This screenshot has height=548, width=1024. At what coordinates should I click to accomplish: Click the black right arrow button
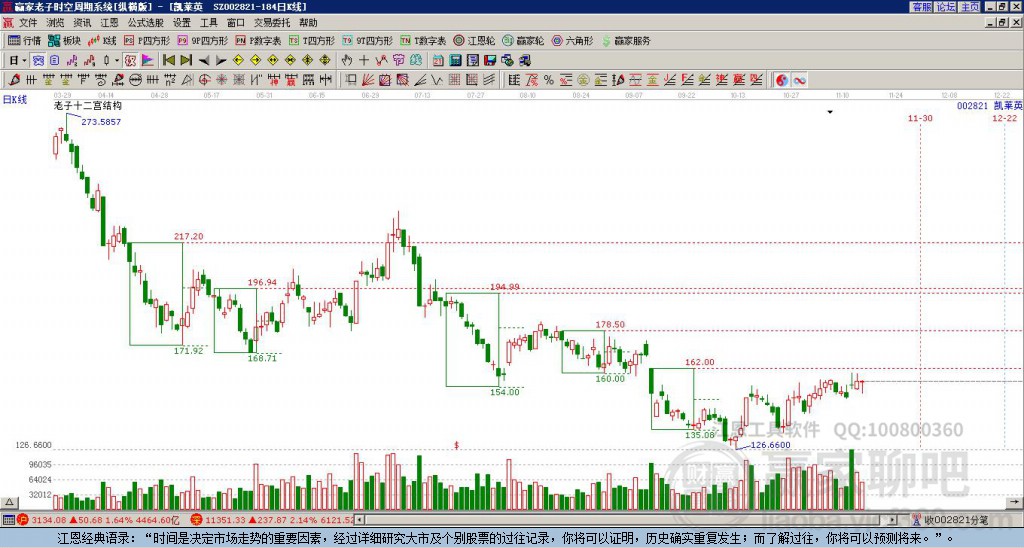tap(221, 60)
